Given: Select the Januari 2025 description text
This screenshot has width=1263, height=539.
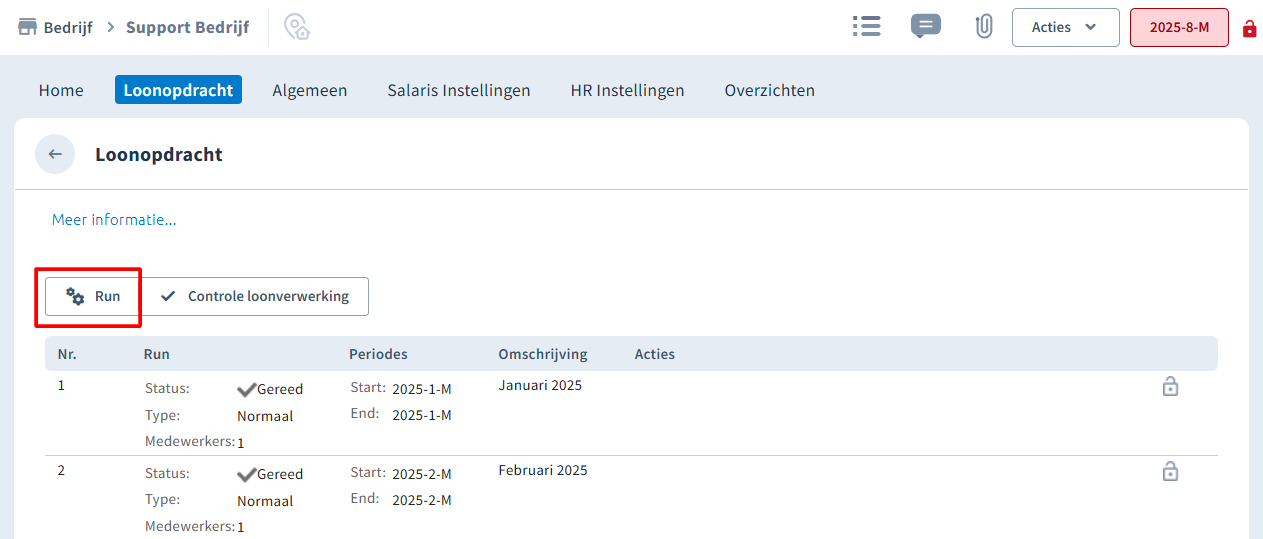Looking at the screenshot, I should 540,385.
